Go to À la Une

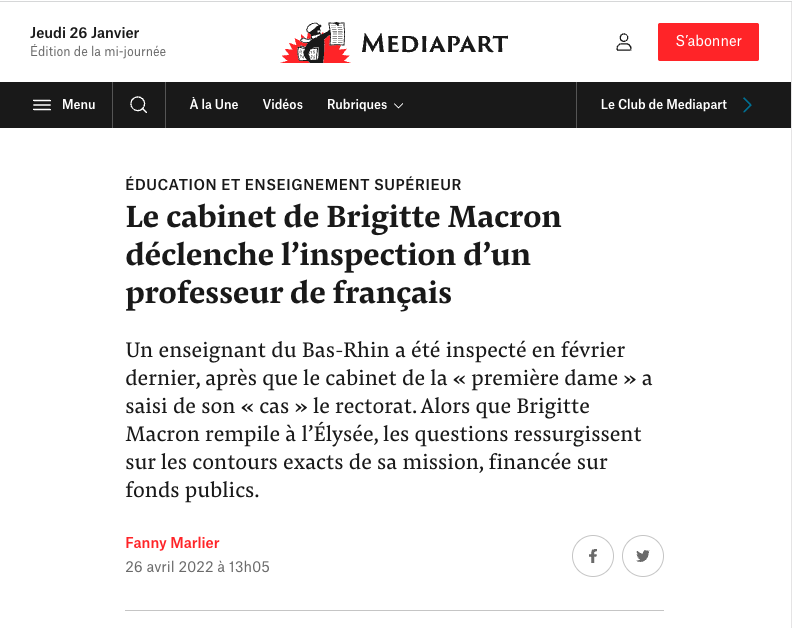pyautogui.click(x=214, y=105)
